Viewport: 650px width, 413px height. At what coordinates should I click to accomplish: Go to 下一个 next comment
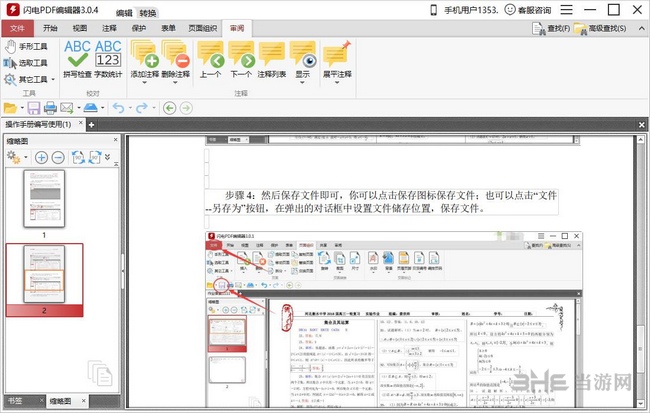(241, 59)
